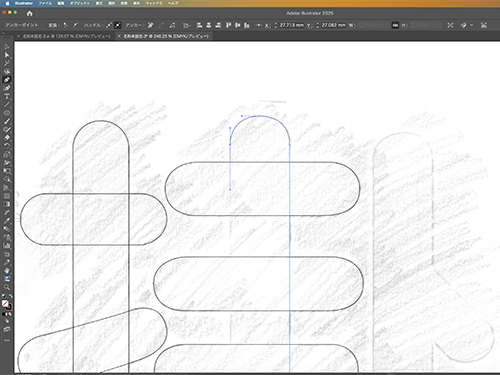Remove selected anchor points icon
This screenshot has height=375, width=500.
tap(151, 25)
